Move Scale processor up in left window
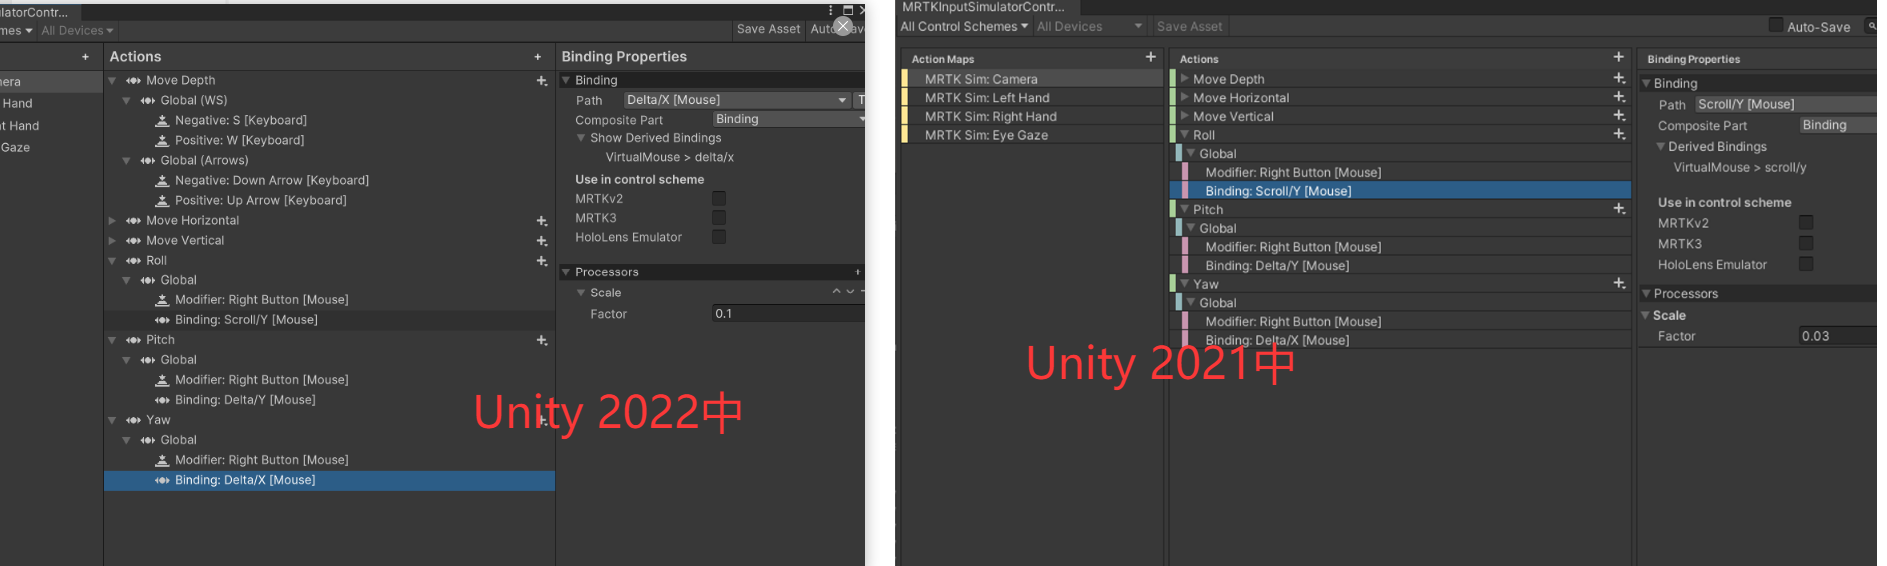The height and width of the screenshot is (566, 1887). [x=836, y=292]
